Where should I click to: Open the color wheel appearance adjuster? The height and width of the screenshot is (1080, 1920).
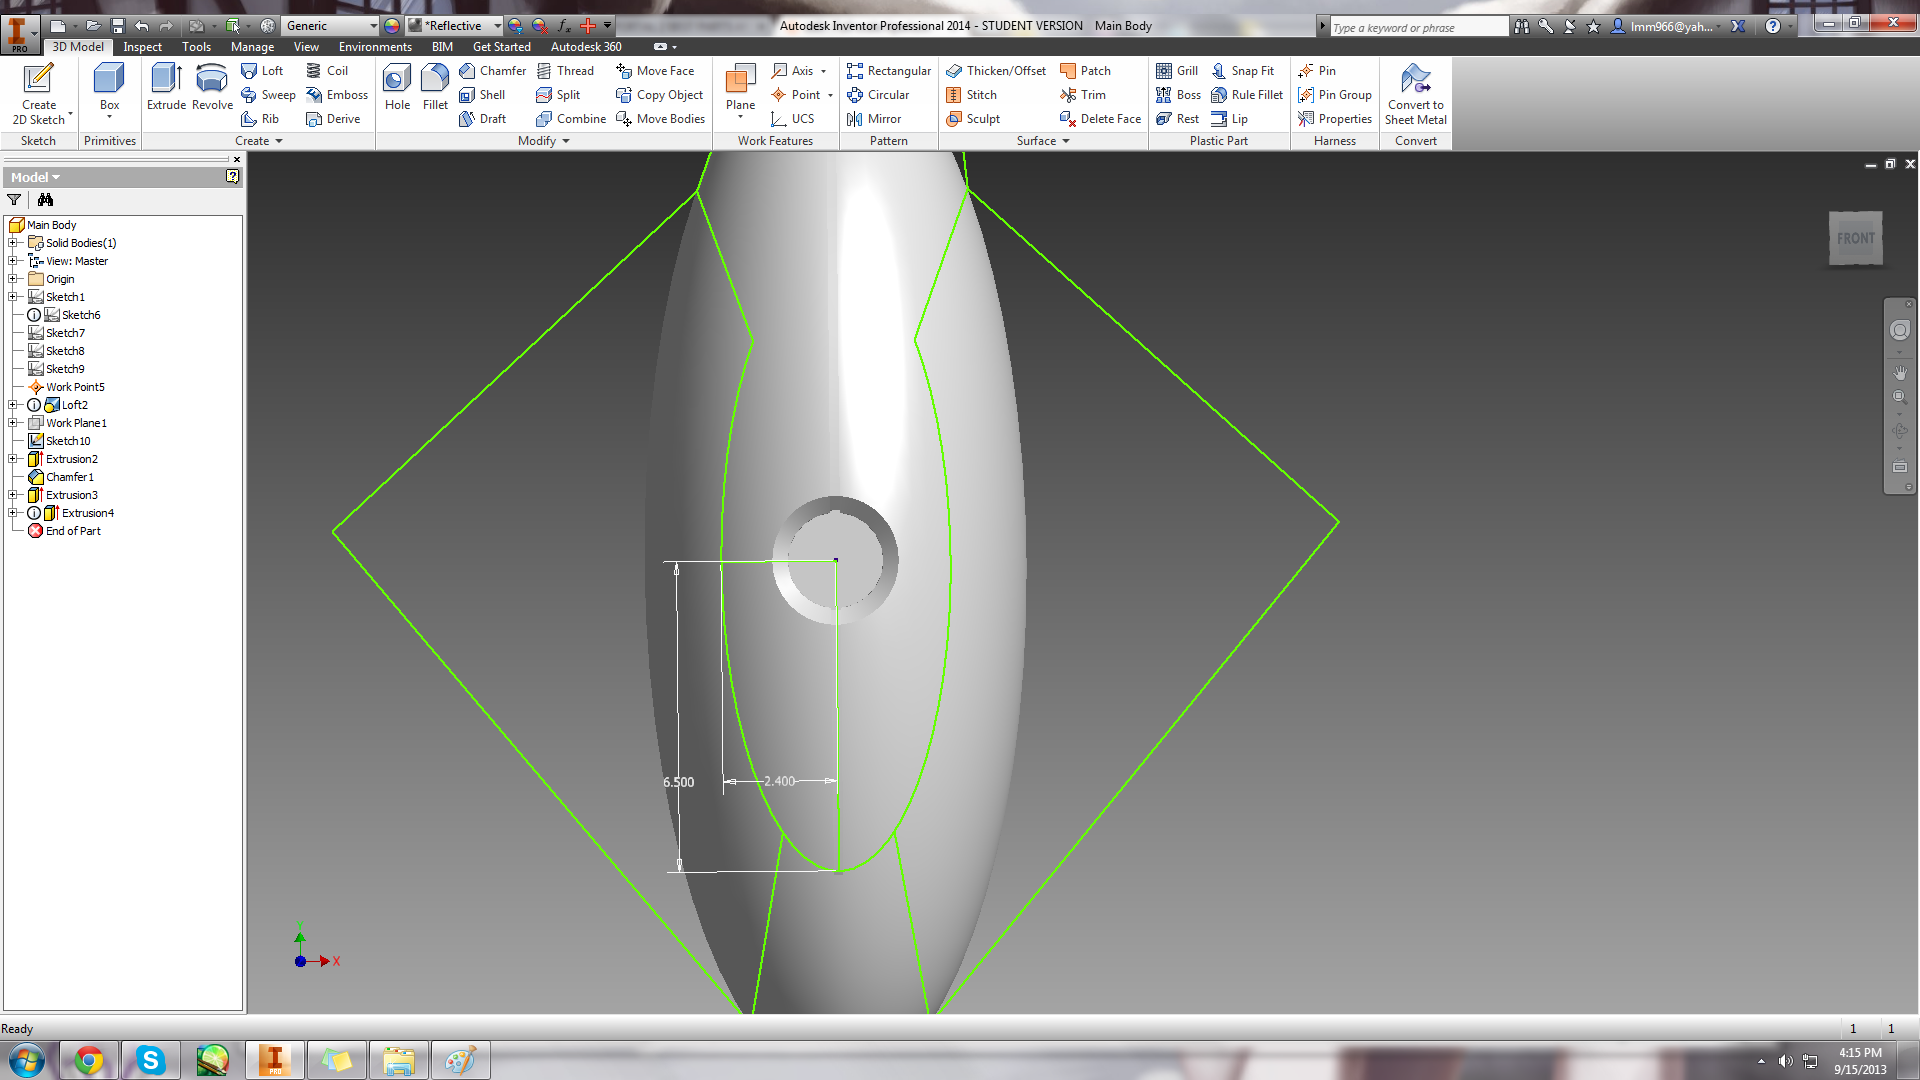pyautogui.click(x=391, y=26)
